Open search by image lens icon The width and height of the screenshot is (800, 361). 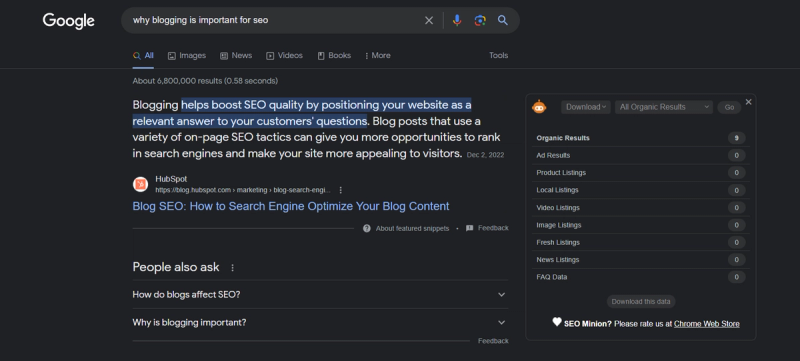coord(480,20)
